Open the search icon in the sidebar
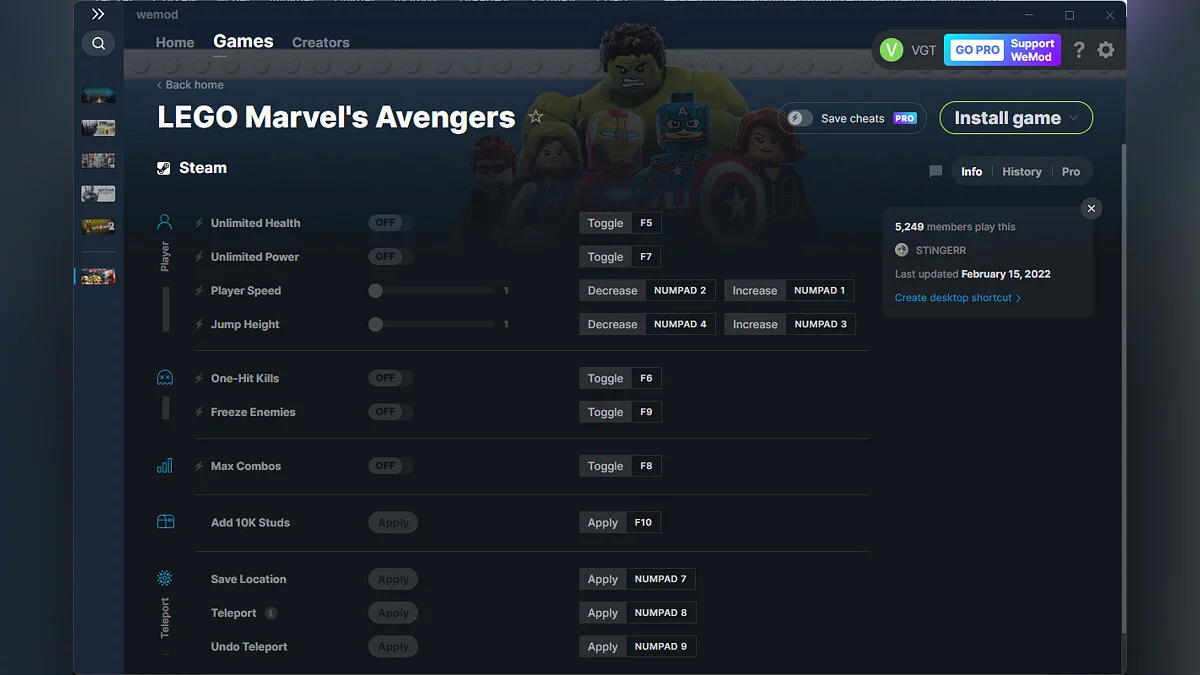This screenshot has height=675, width=1200. [x=98, y=43]
